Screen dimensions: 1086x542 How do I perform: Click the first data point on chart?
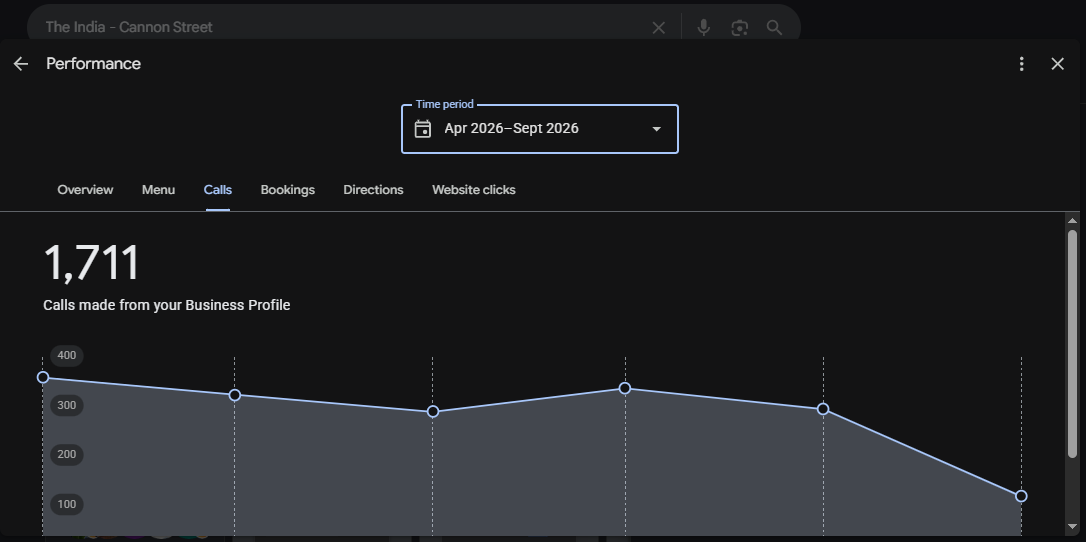(43, 377)
